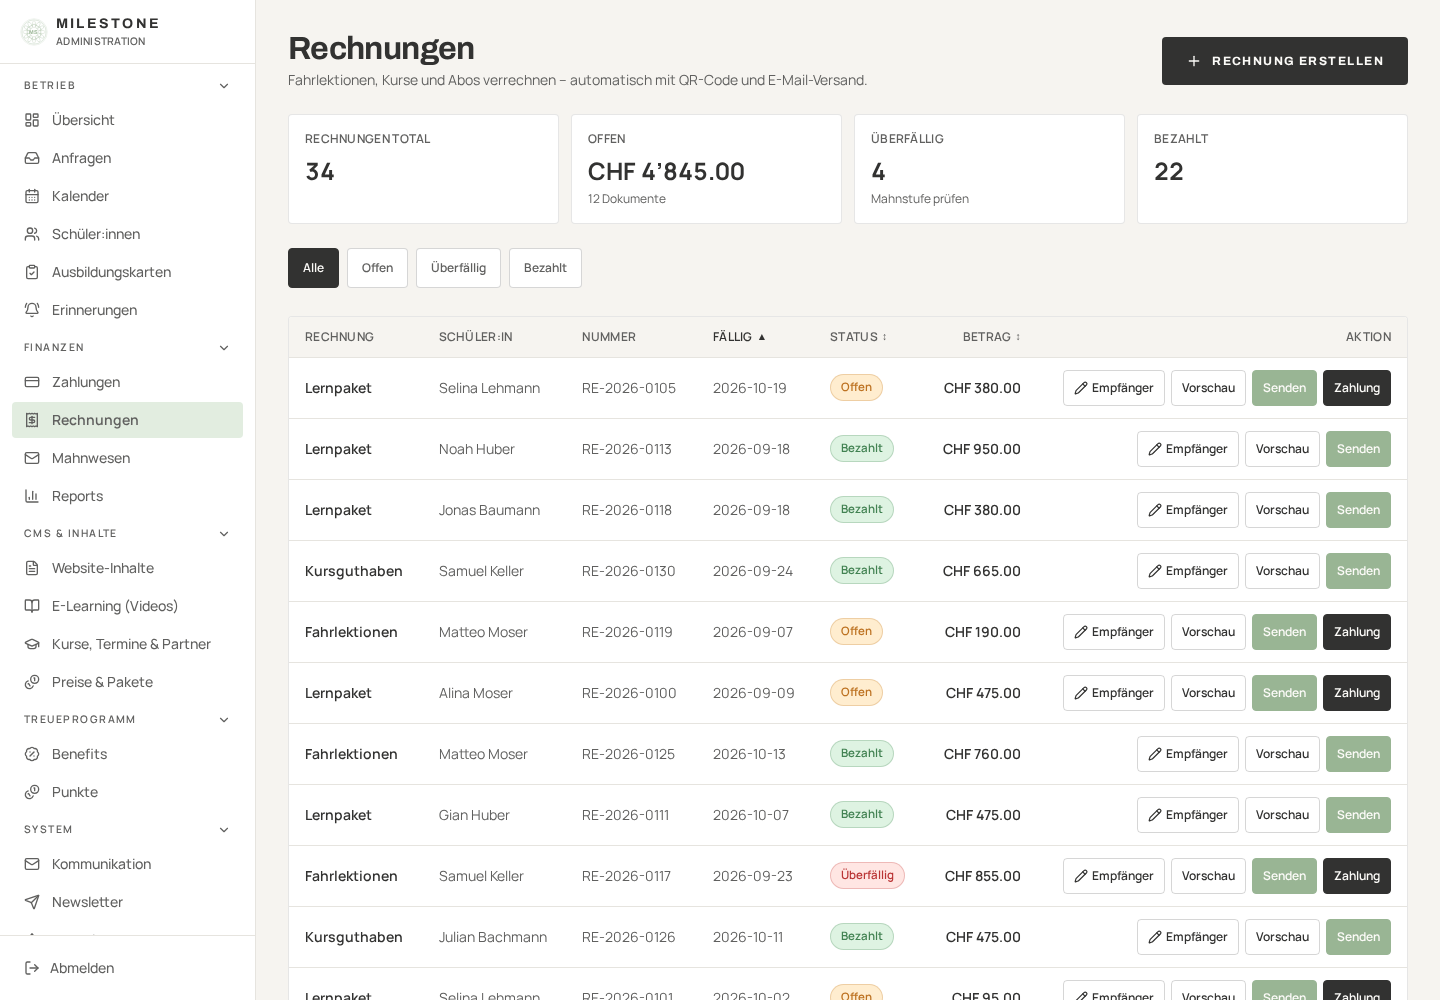The image size is (1440, 1000).
Task: Open the Punkte menu item
Action: [127, 792]
